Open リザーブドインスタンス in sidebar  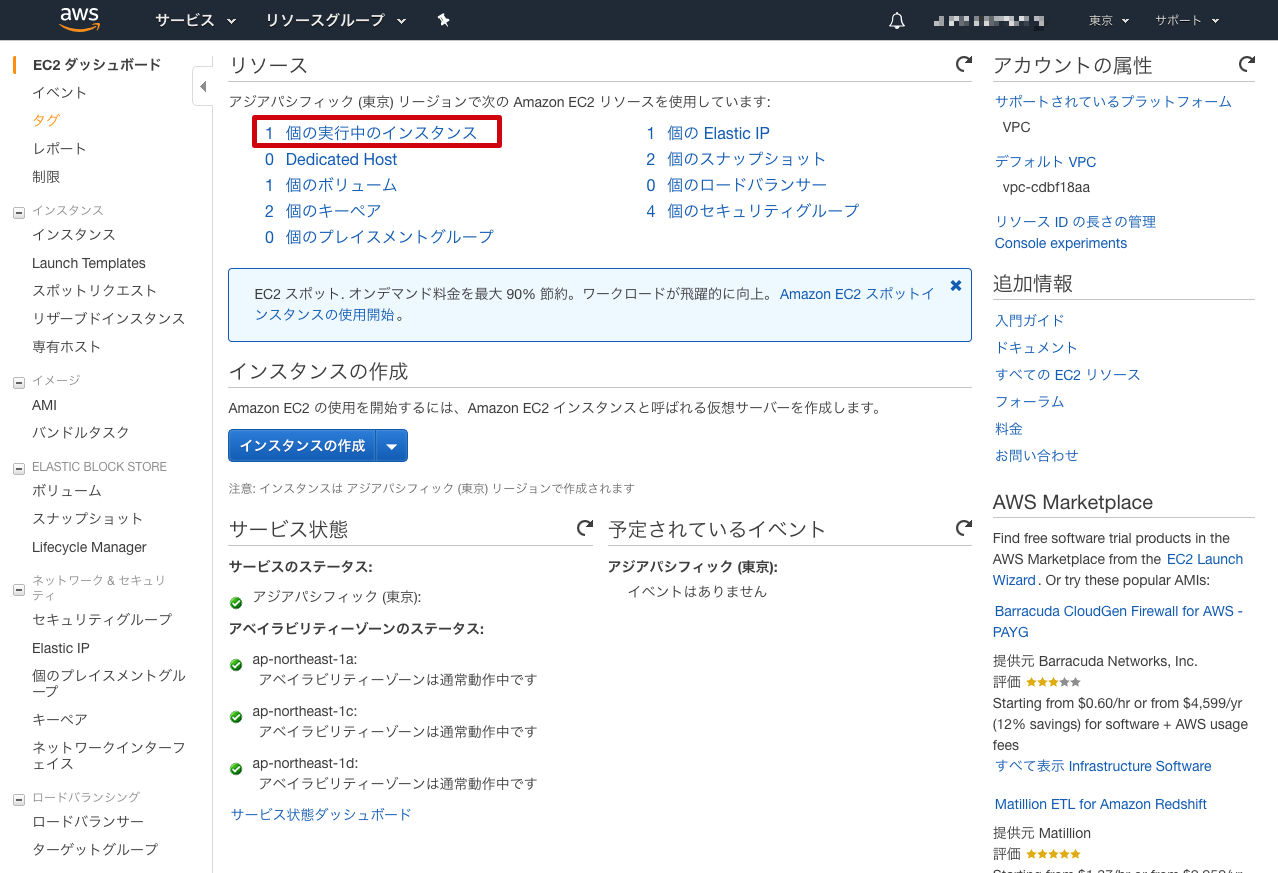[x=108, y=318]
